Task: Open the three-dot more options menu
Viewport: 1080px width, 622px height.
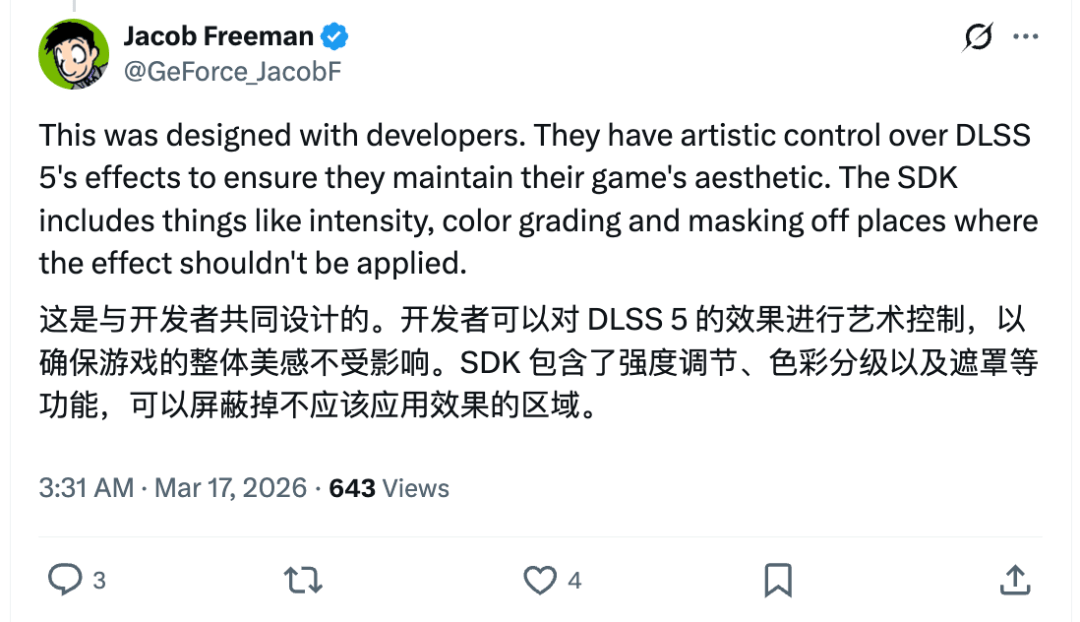Action: [x=1026, y=37]
